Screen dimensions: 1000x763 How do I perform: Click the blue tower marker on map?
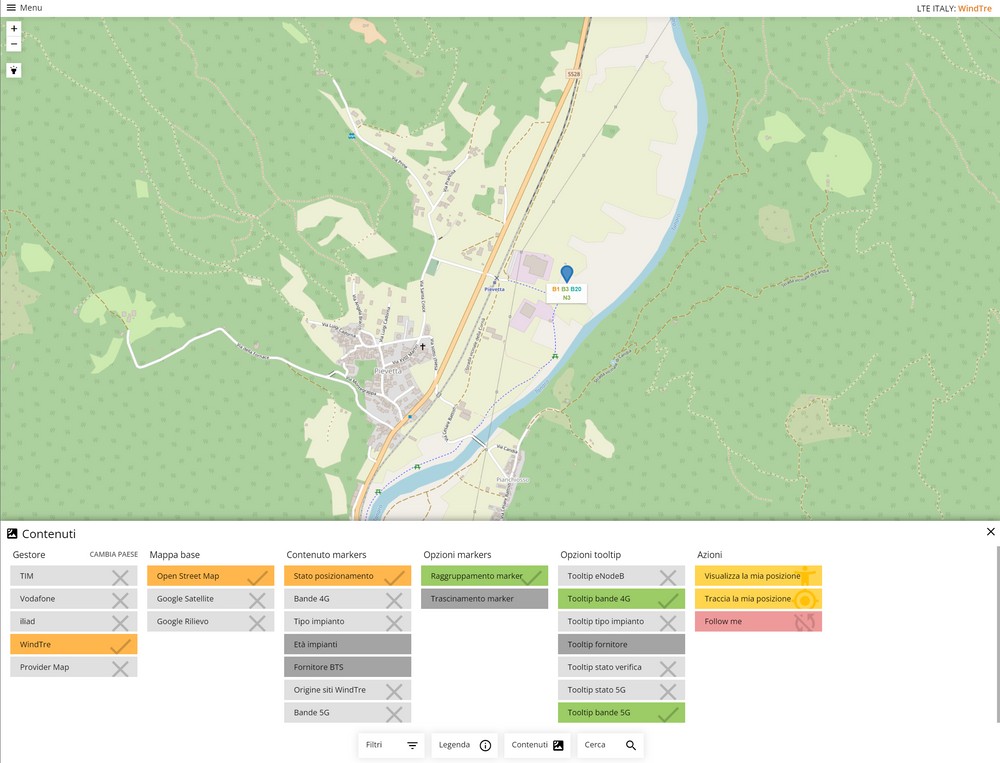[567, 273]
